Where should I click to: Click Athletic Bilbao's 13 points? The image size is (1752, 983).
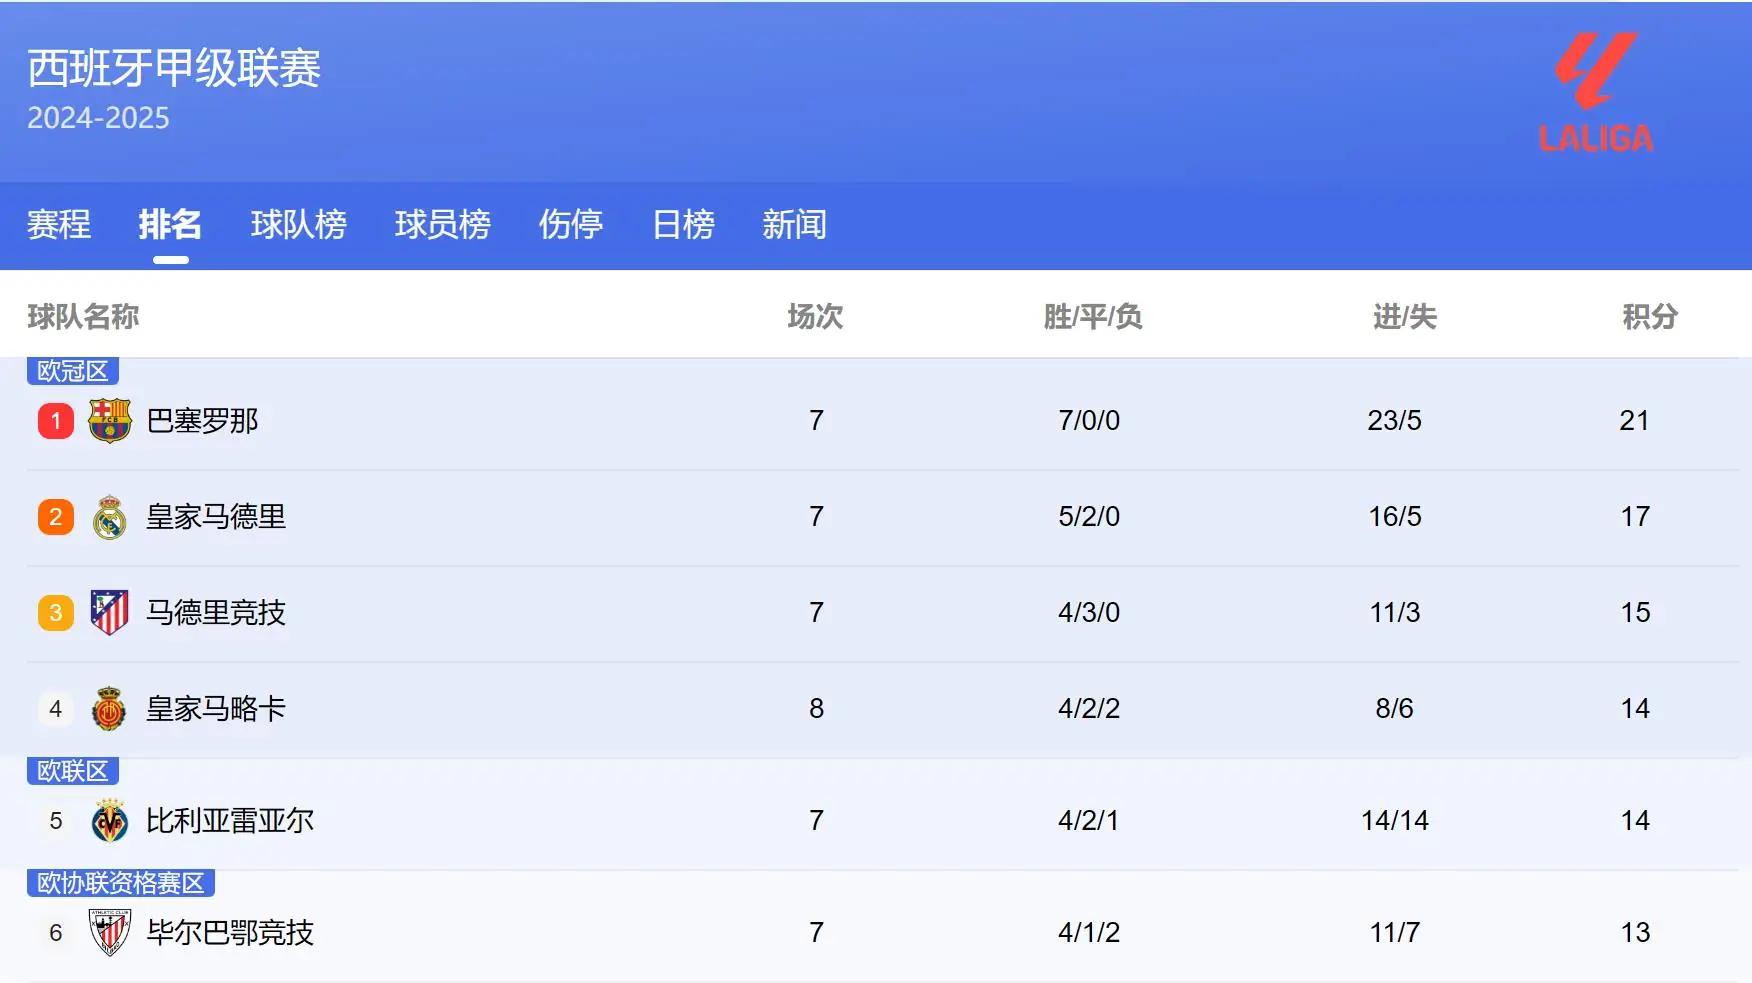(x=1634, y=933)
